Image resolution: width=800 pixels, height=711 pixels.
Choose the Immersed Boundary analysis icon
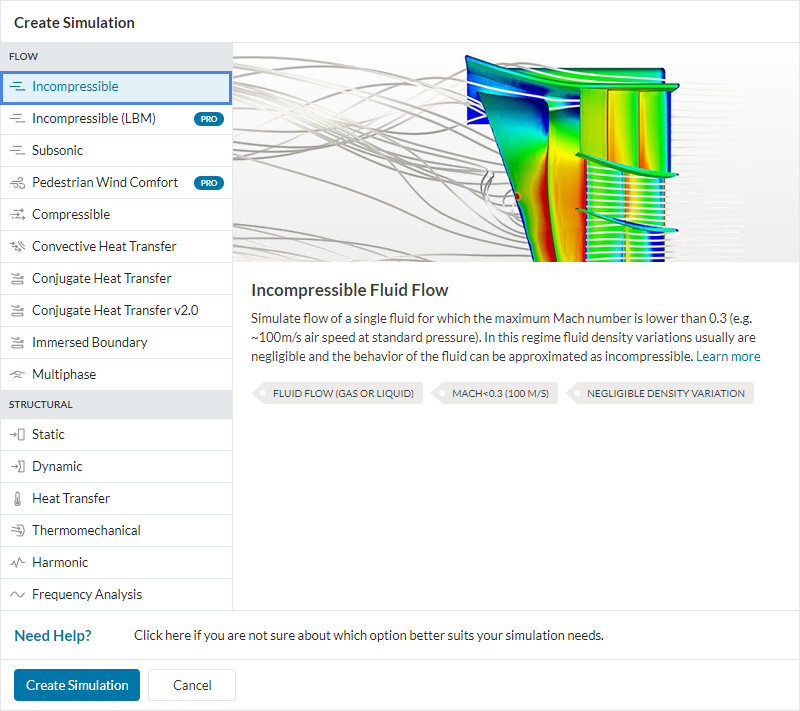click(x=17, y=342)
